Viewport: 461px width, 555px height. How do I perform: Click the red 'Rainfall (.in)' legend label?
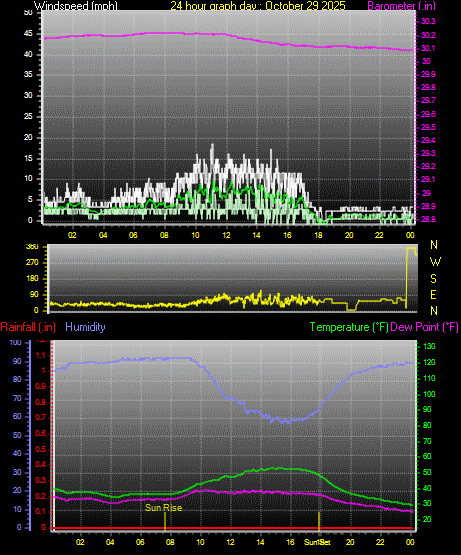28,327
